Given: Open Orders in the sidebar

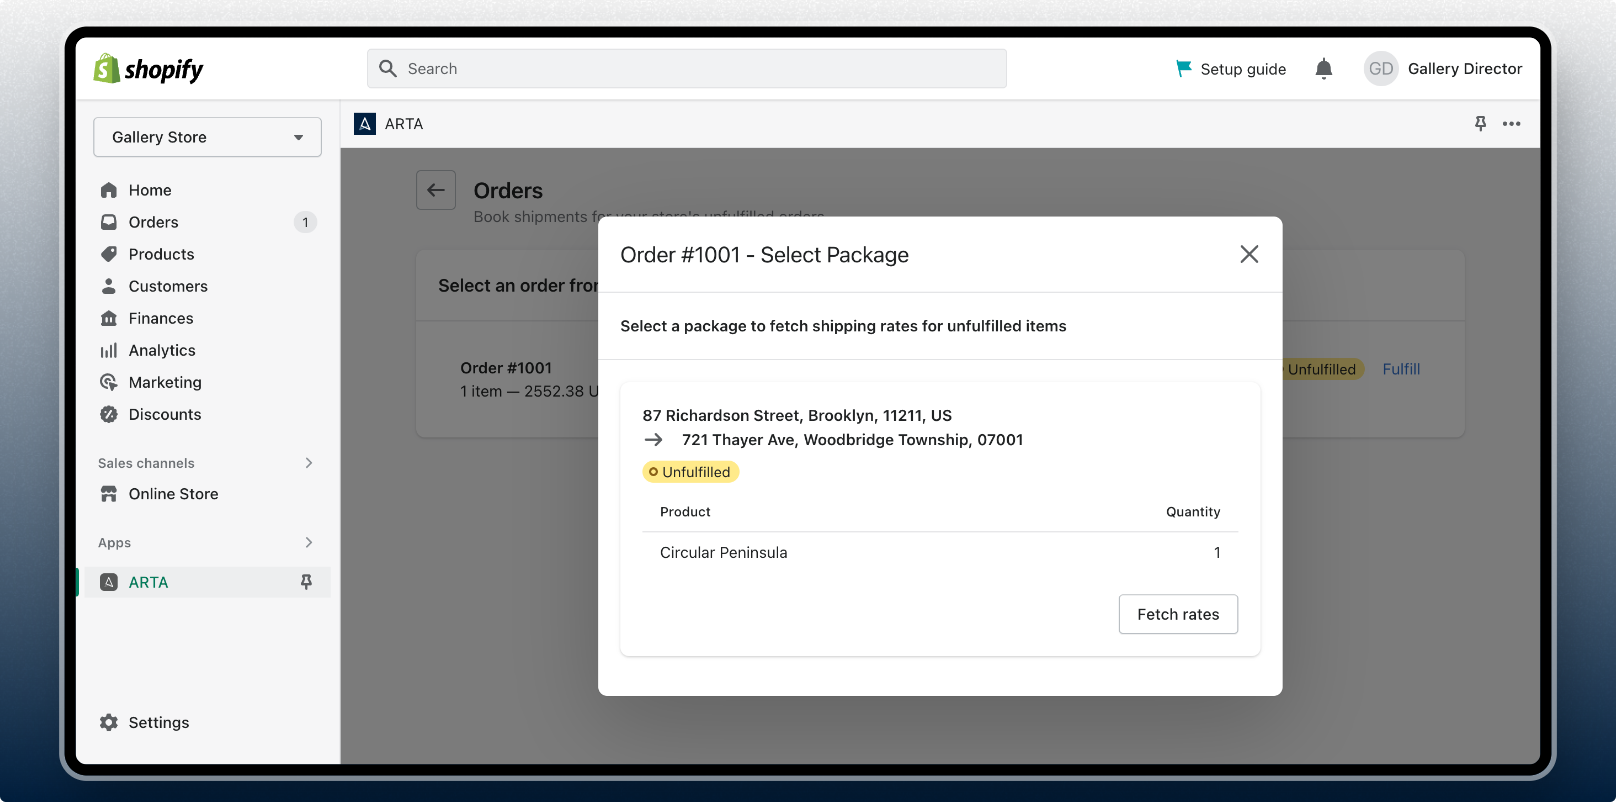Looking at the screenshot, I should (153, 222).
